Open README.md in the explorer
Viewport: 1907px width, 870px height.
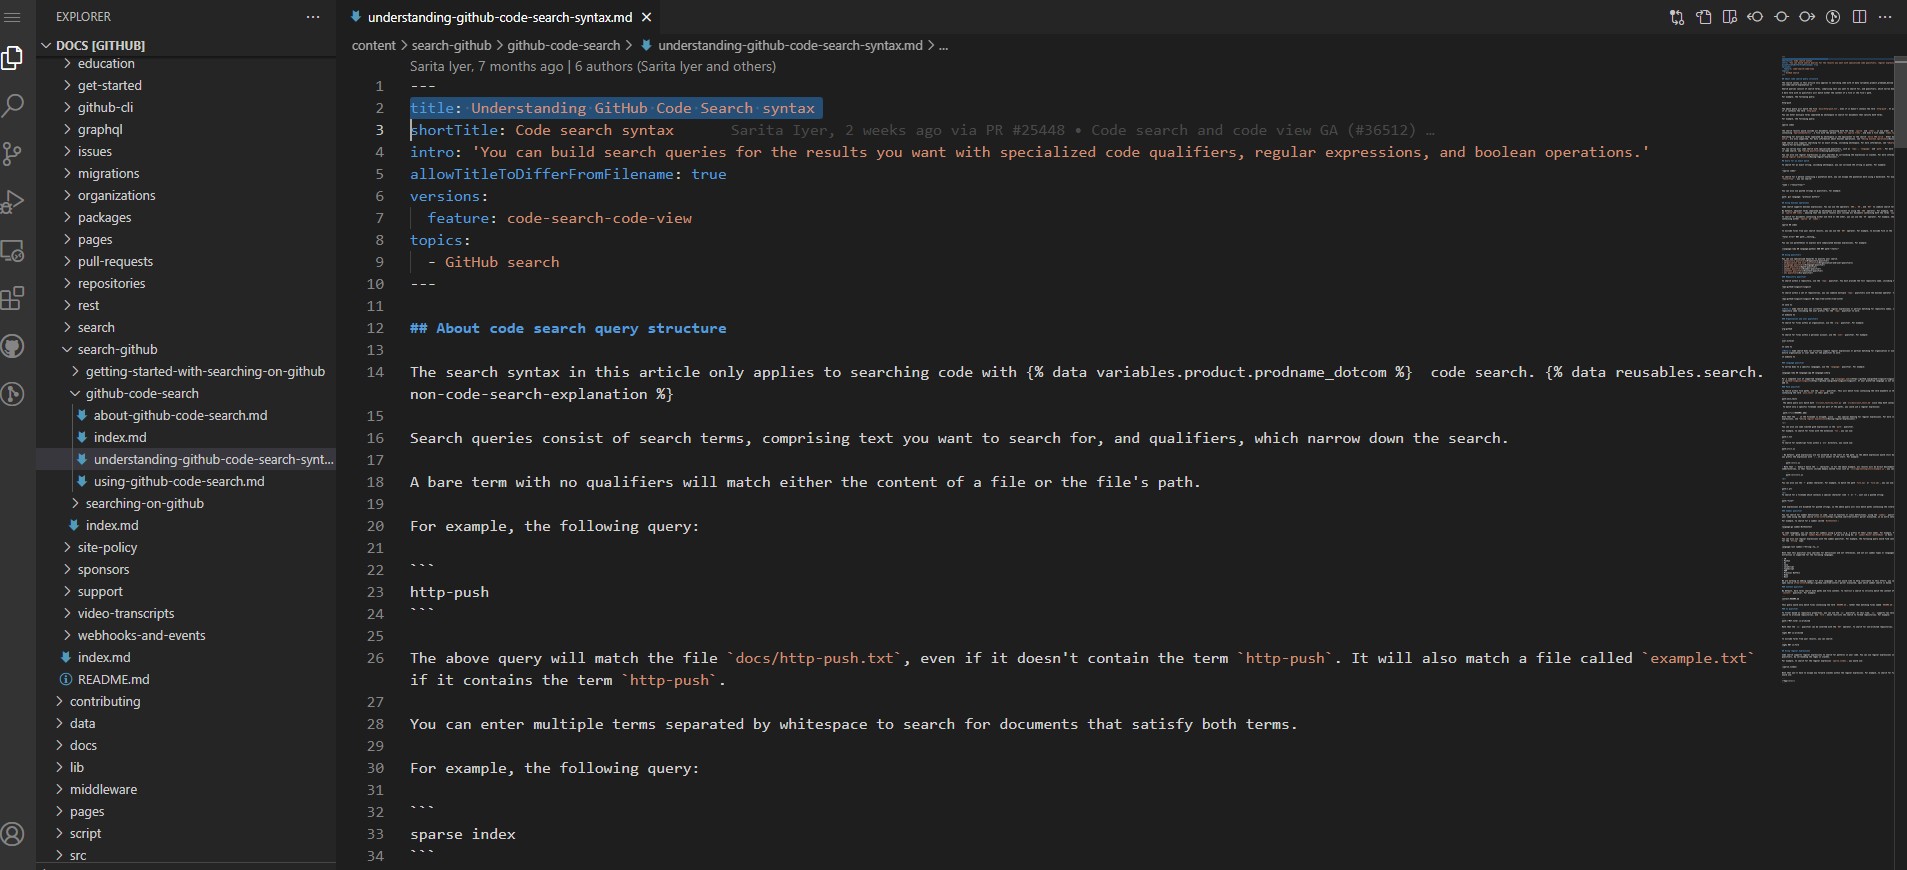pyautogui.click(x=113, y=679)
